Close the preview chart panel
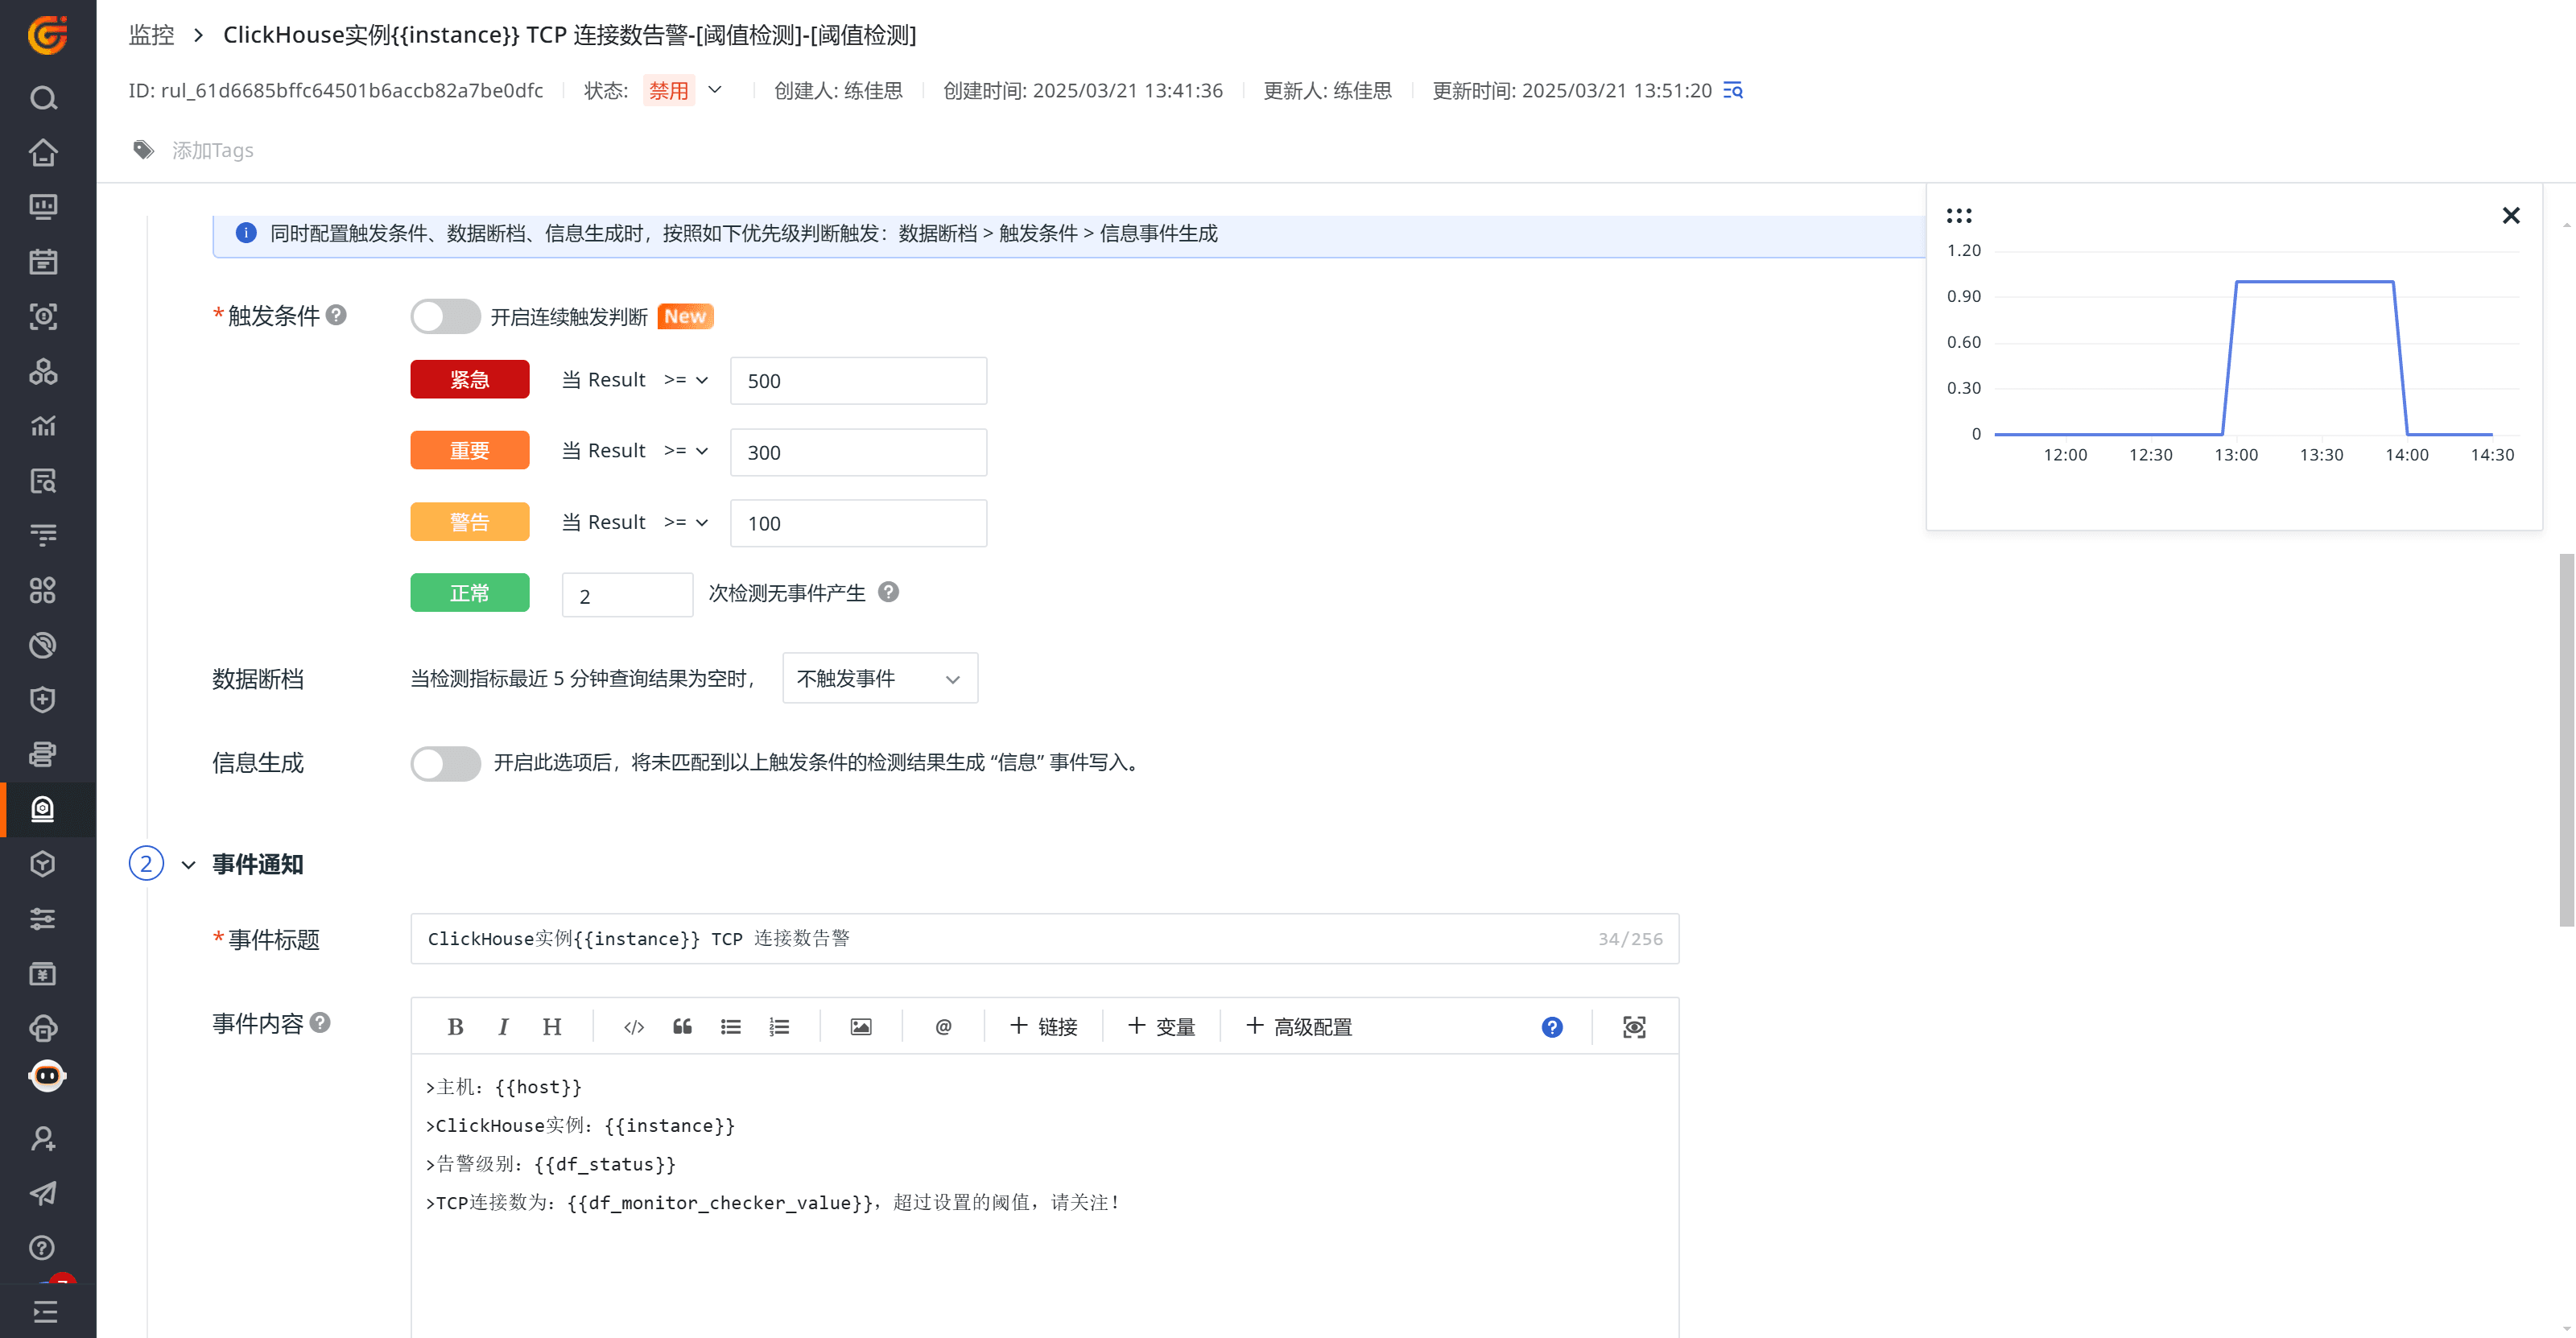 click(x=2510, y=215)
